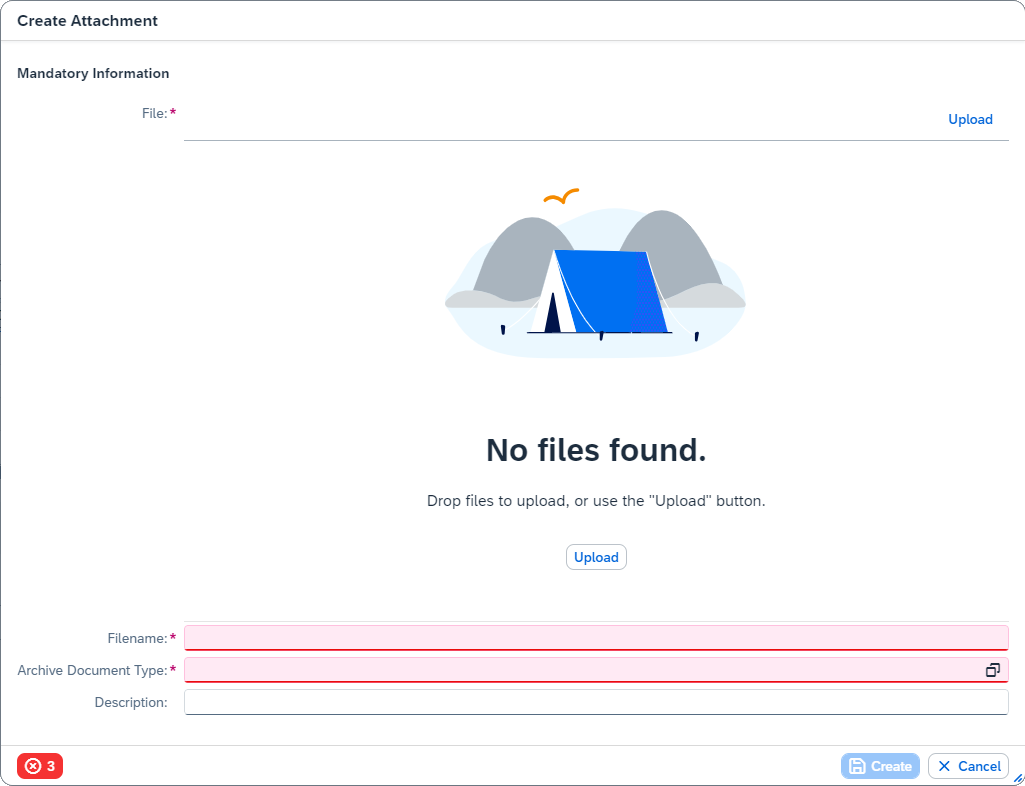The height and width of the screenshot is (786, 1025).
Task: Click the orange bird above the mountains
Action: (561, 196)
